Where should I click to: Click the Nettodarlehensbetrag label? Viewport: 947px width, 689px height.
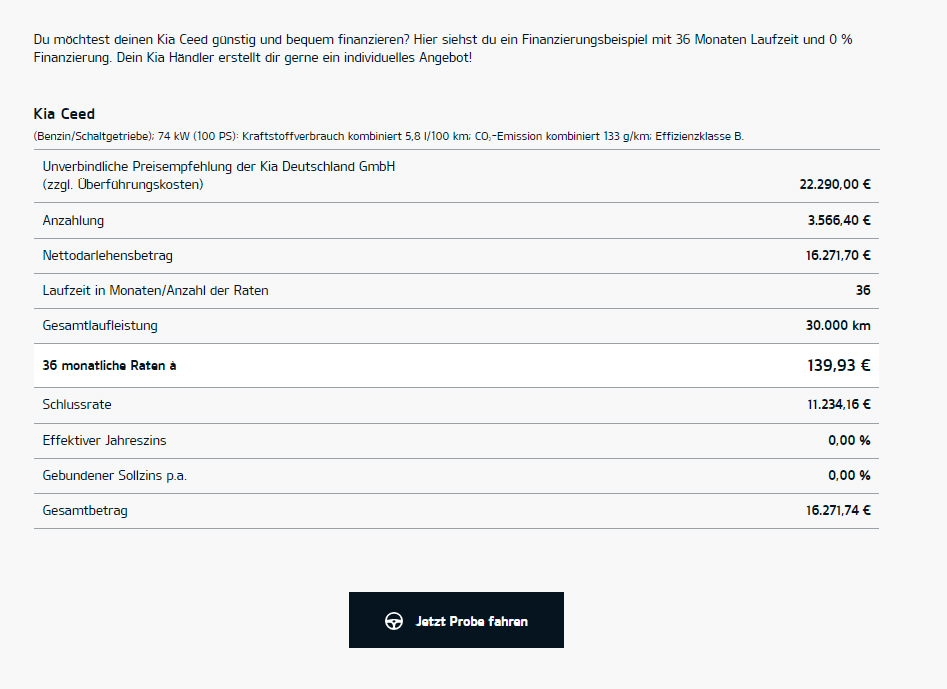[108, 255]
